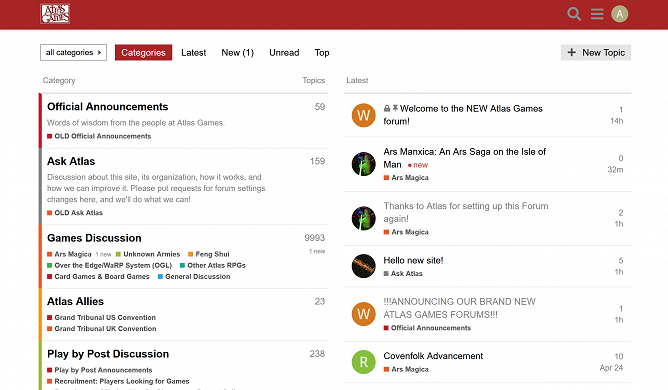Open the Unknown Armies subcategory
Screen dimensions: 668x390
(x=152, y=254)
